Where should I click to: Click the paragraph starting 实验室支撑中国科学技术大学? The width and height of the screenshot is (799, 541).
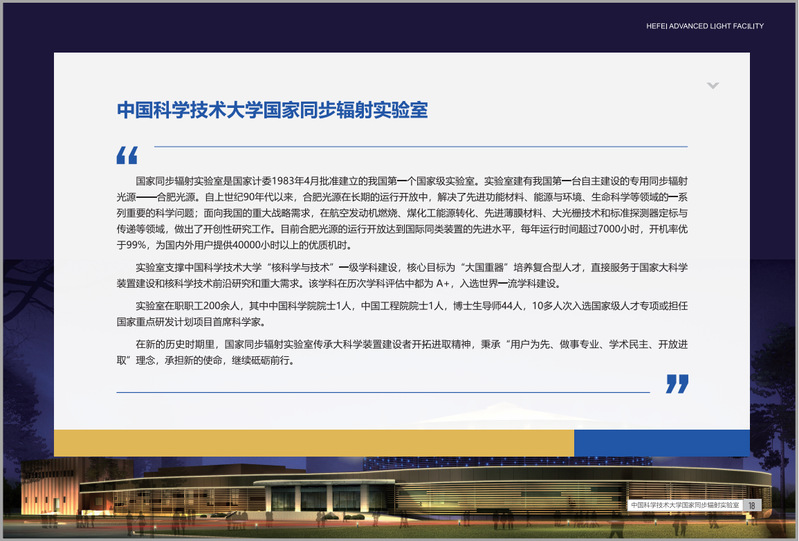(402, 276)
